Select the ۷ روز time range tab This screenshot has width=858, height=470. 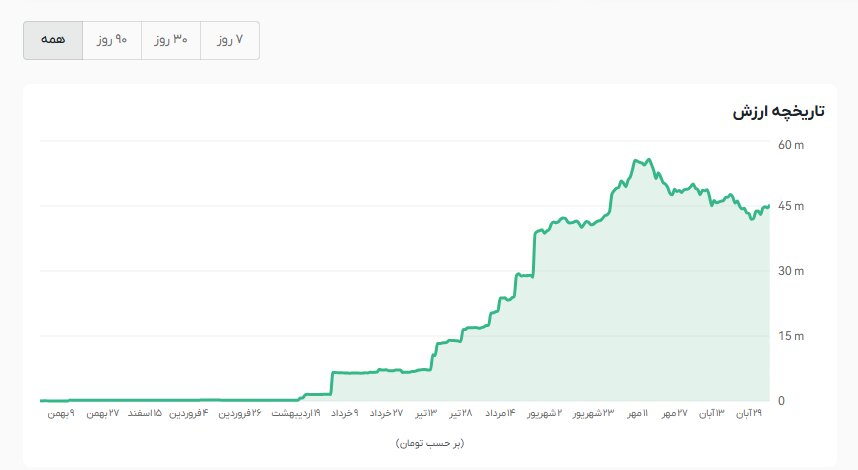pos(230,40)
